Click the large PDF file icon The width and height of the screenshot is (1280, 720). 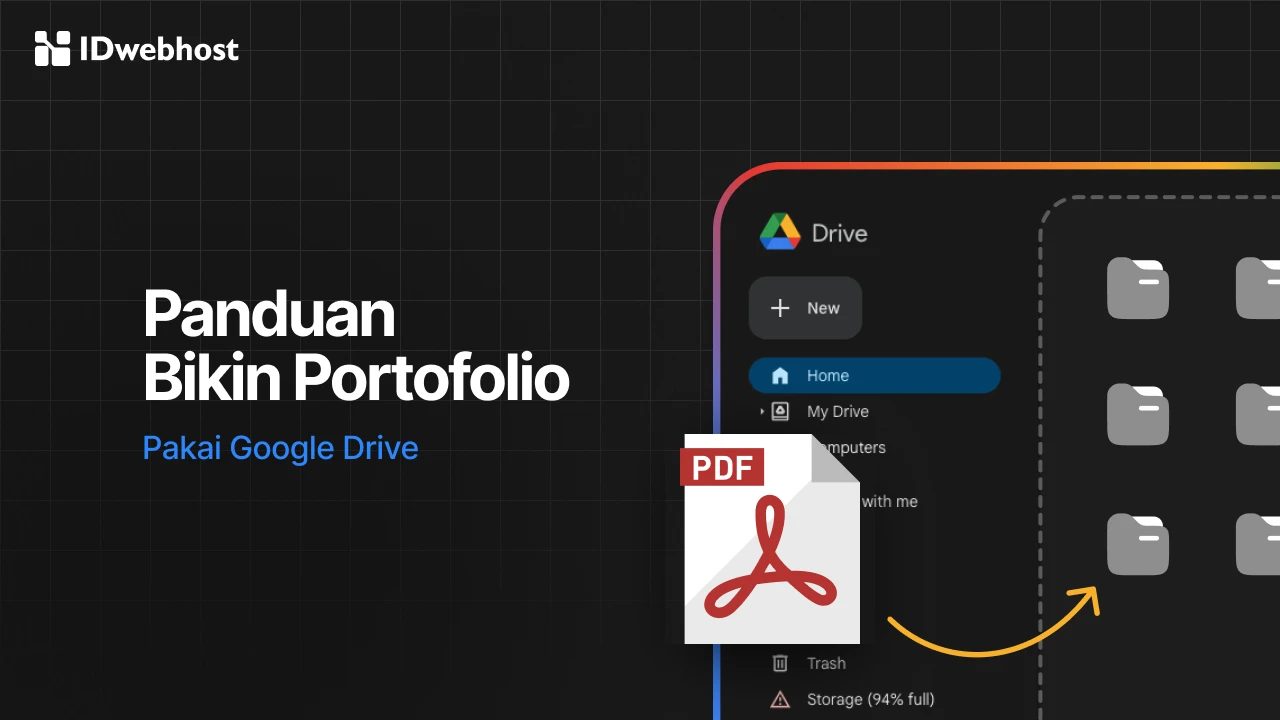[x=771, y=538]
